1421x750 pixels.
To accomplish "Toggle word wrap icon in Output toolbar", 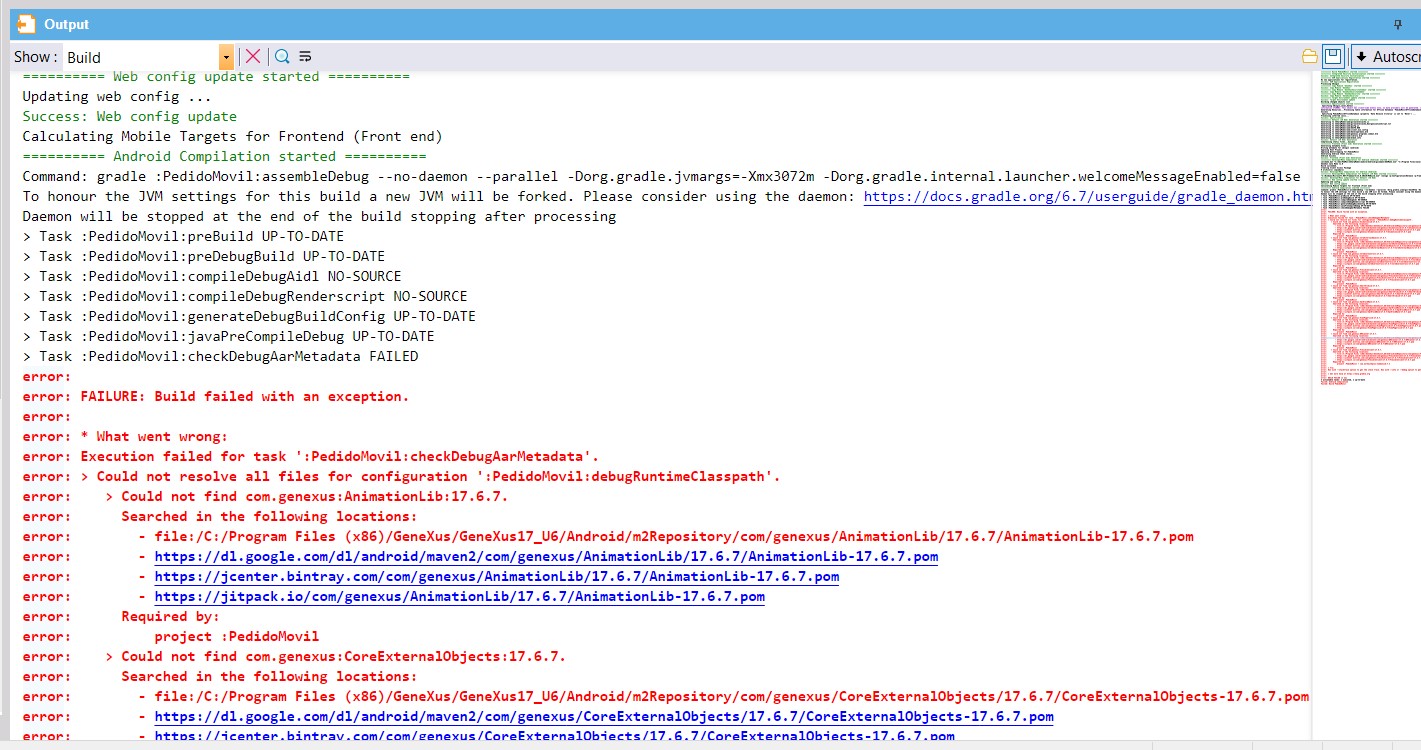I will pos(306,57).
